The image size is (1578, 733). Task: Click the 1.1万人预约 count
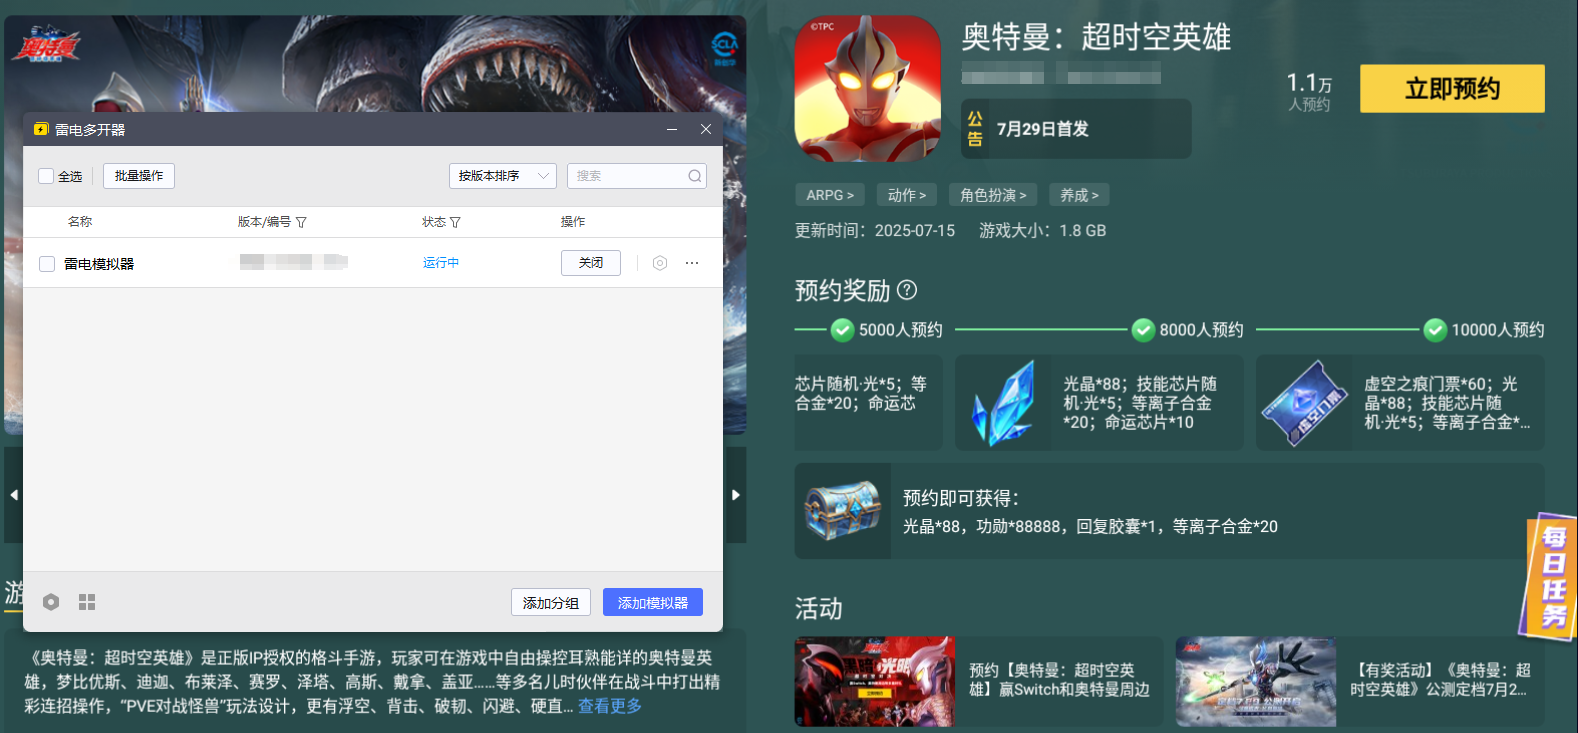coord(1309,90)
